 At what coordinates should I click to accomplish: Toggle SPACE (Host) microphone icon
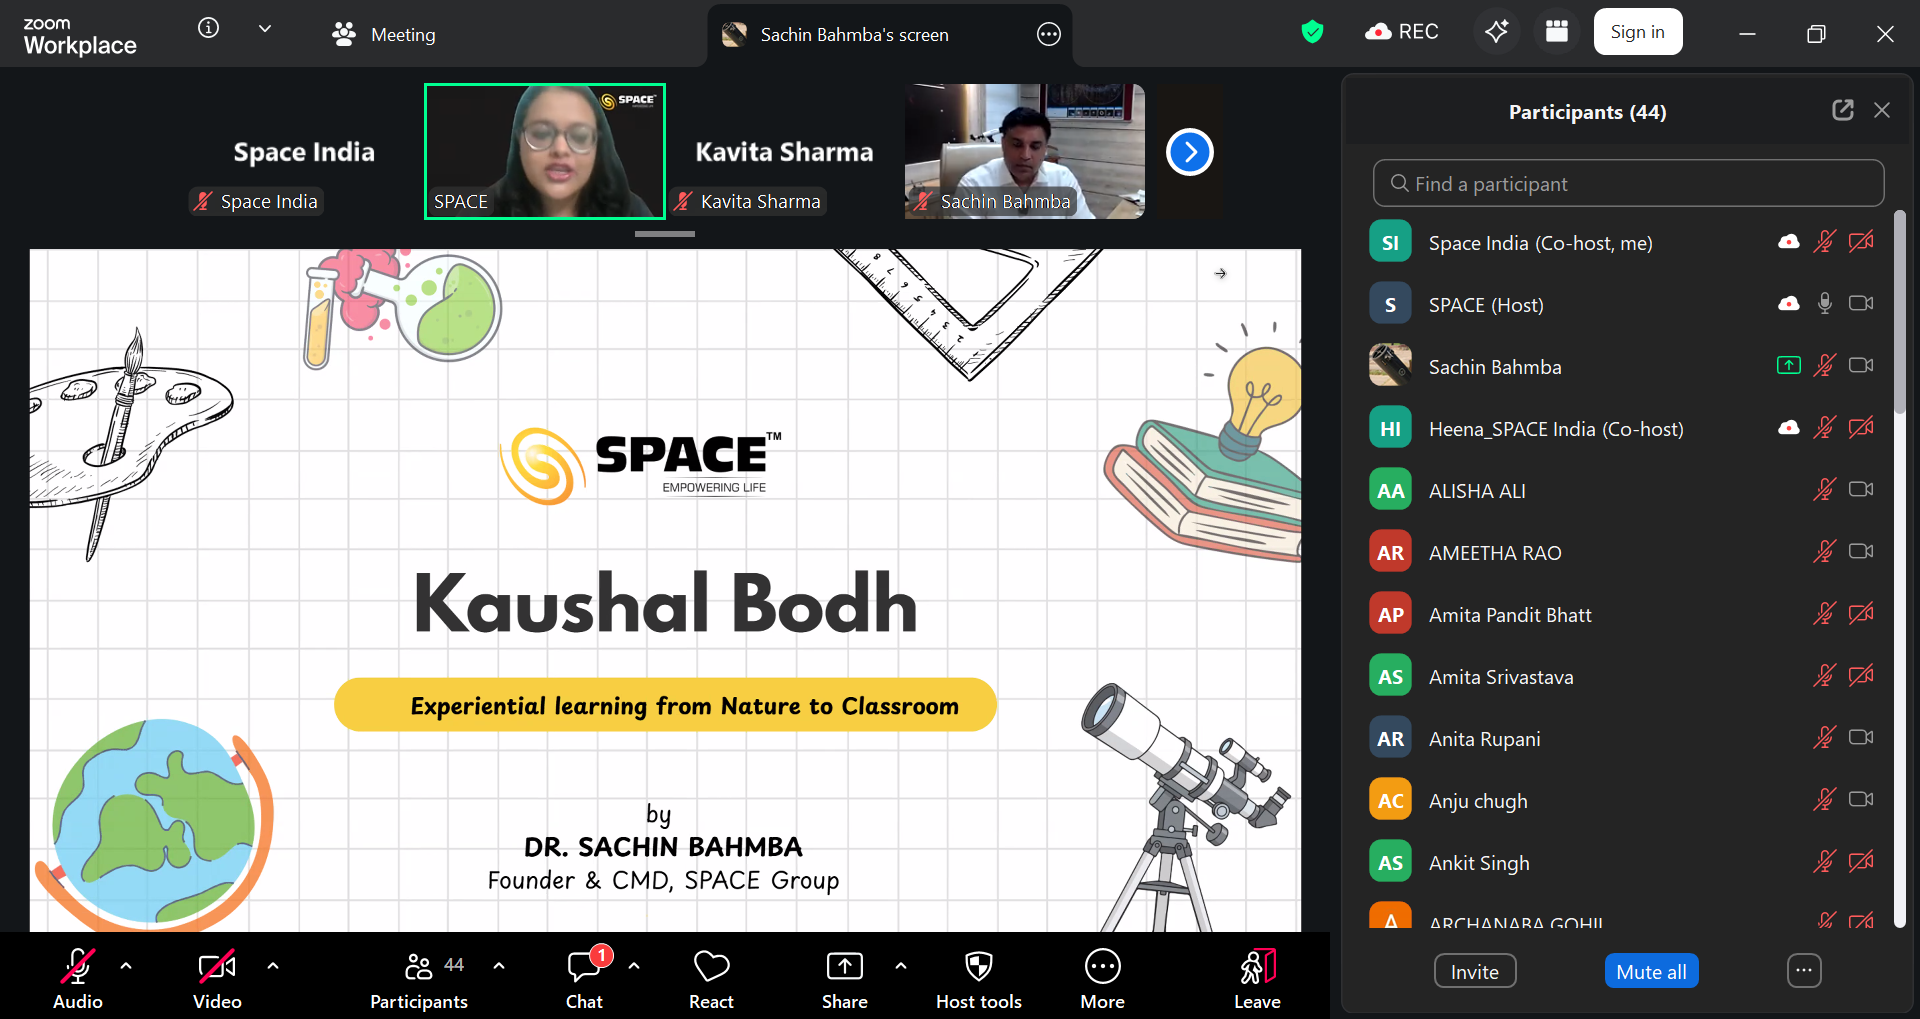coord(1824,304)
